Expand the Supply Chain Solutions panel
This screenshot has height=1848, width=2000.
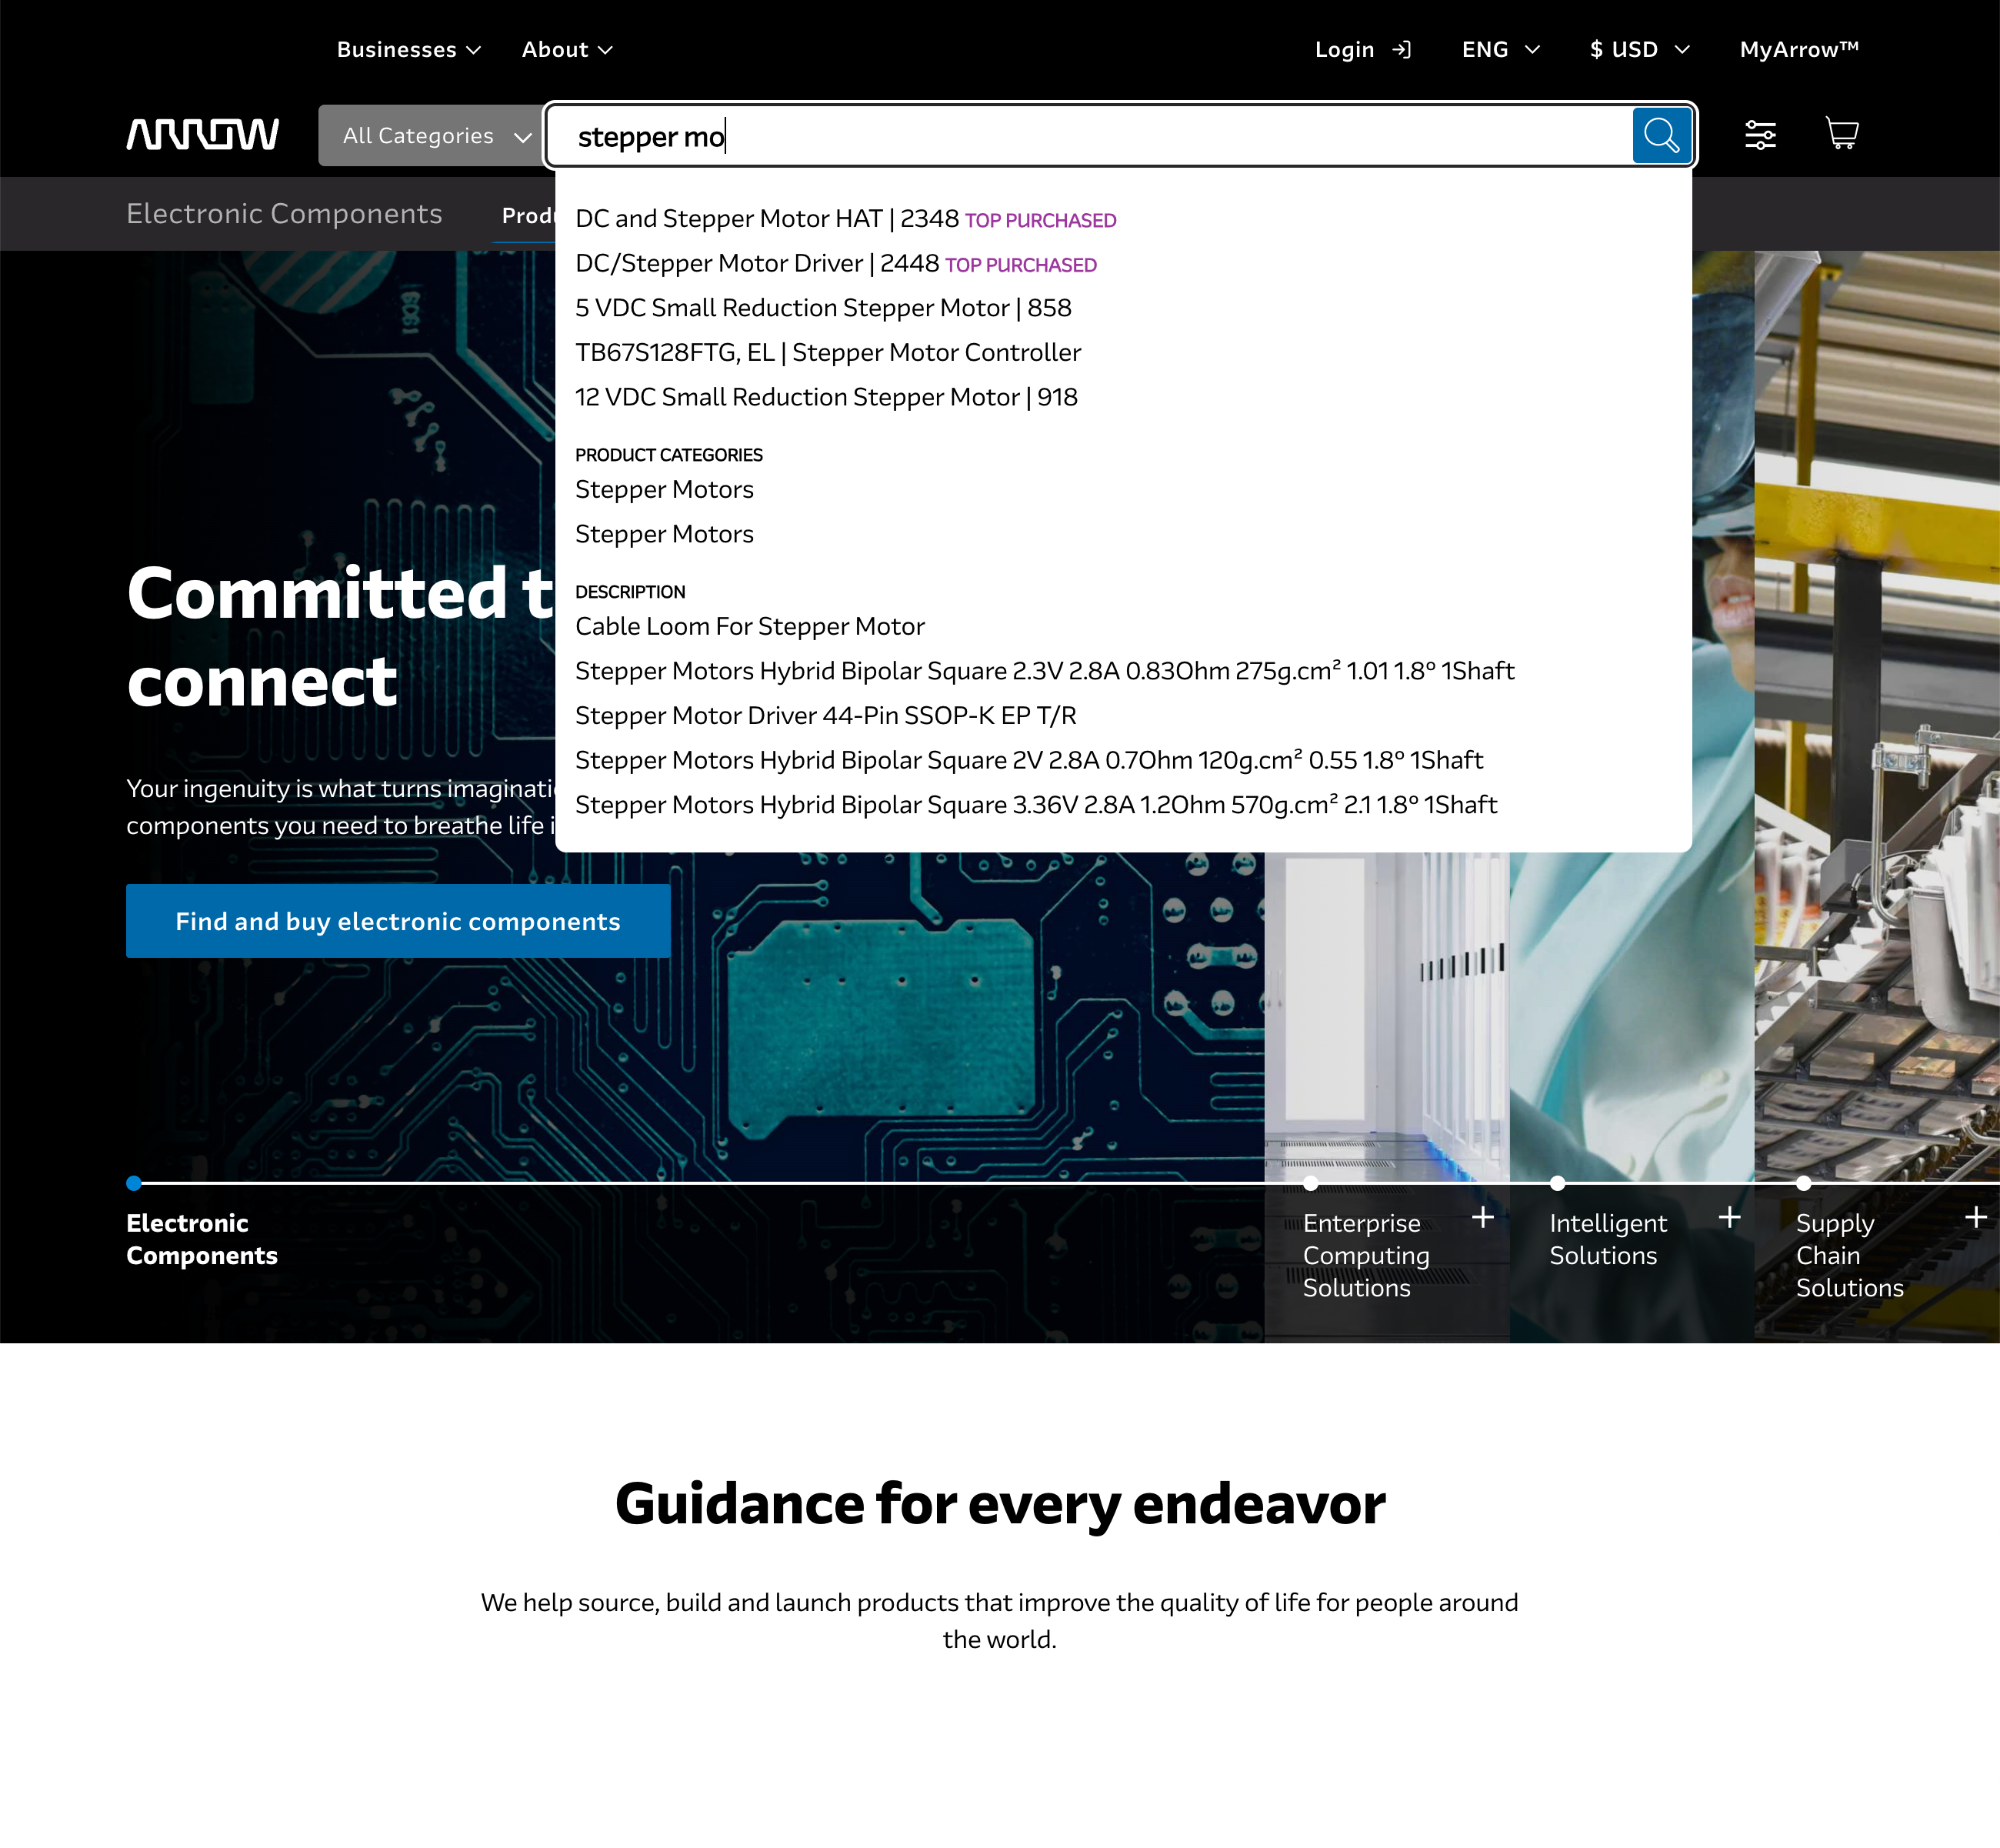click(x=1975, y=1218)
